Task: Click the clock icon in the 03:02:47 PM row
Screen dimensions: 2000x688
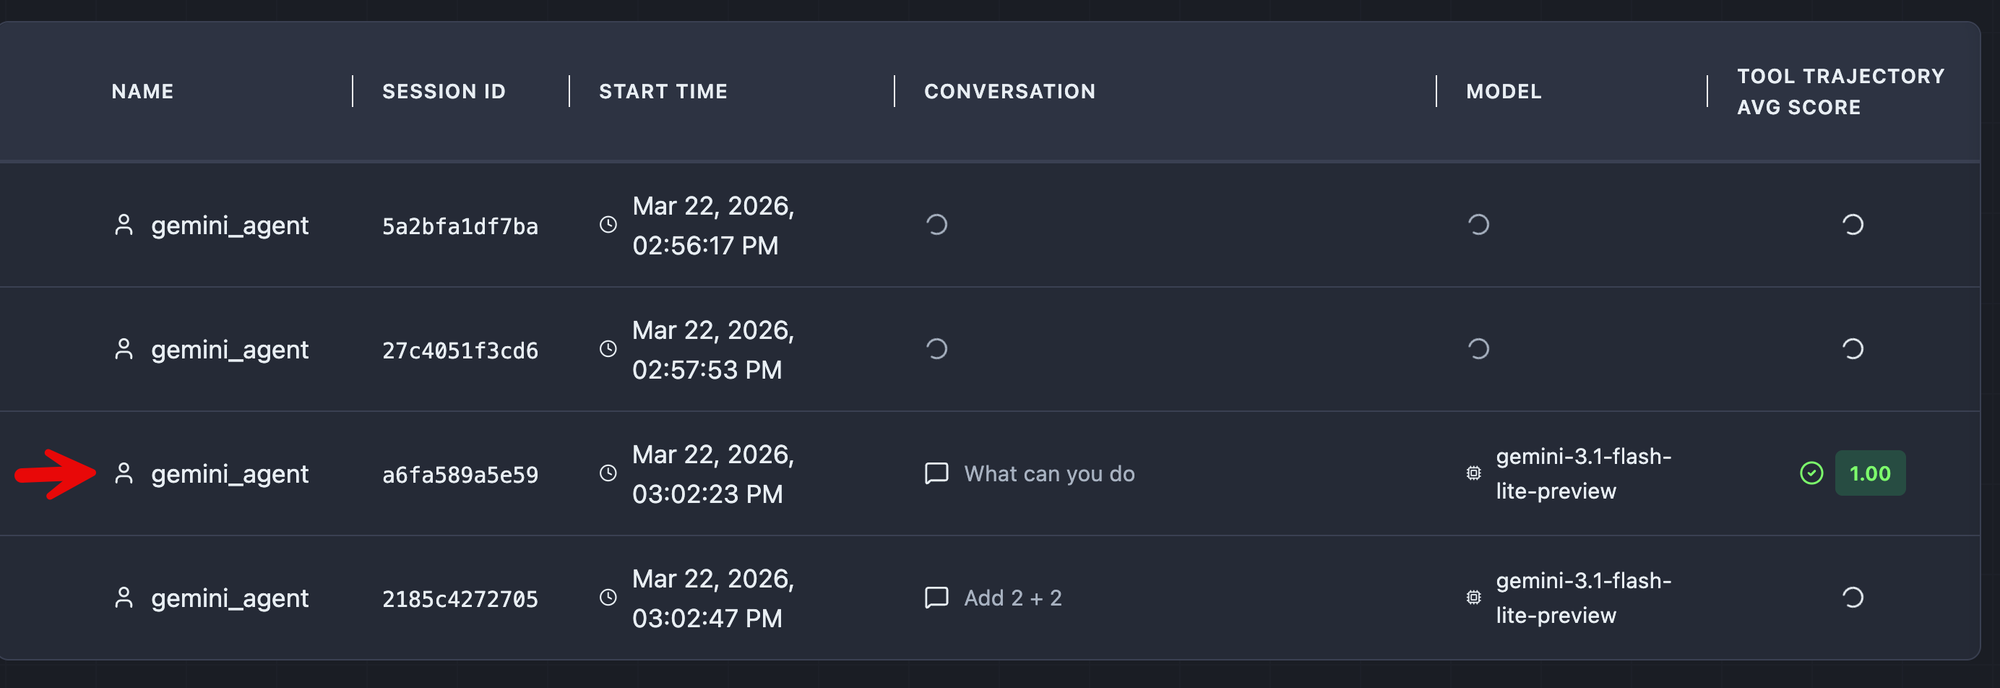Action: (x=608, y=598)
